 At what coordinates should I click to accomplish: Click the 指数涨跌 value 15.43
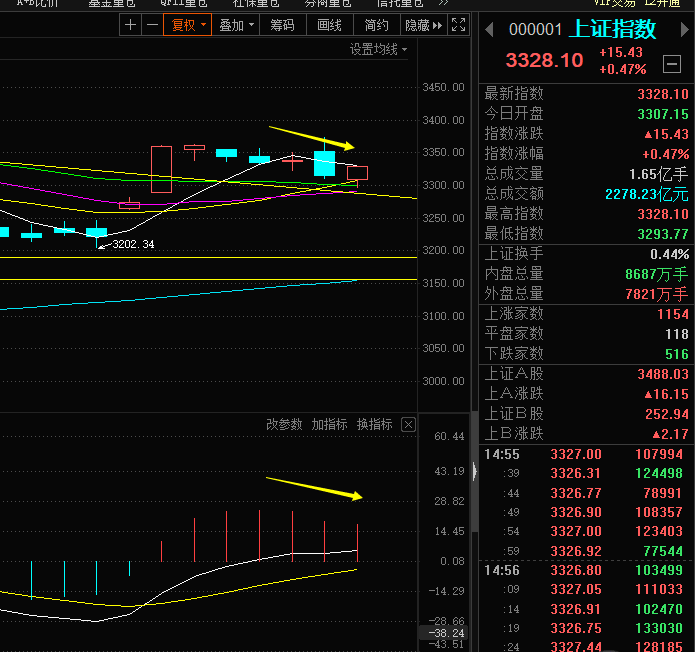pos(667,134)
